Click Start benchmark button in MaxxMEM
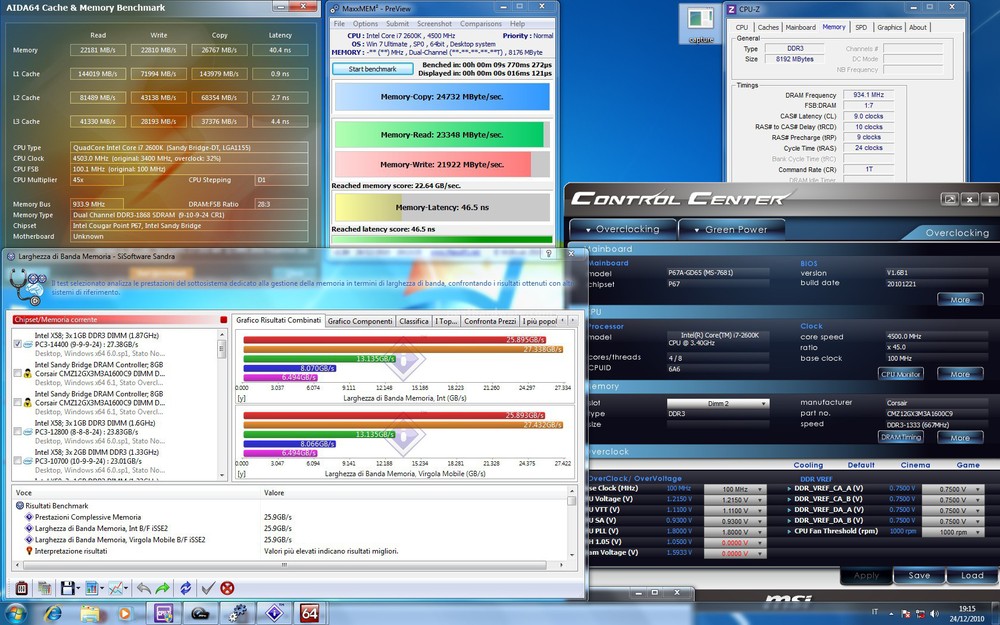1000x625 pixels. 372,69
